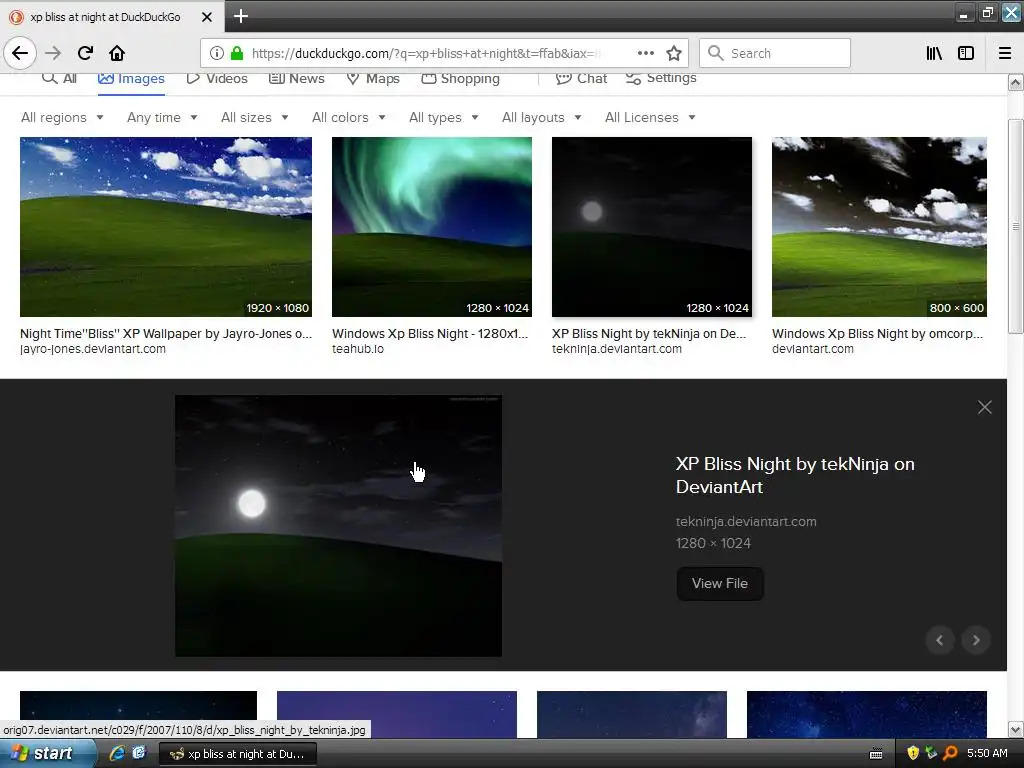Expand the All colors filter

coord(349,118)
